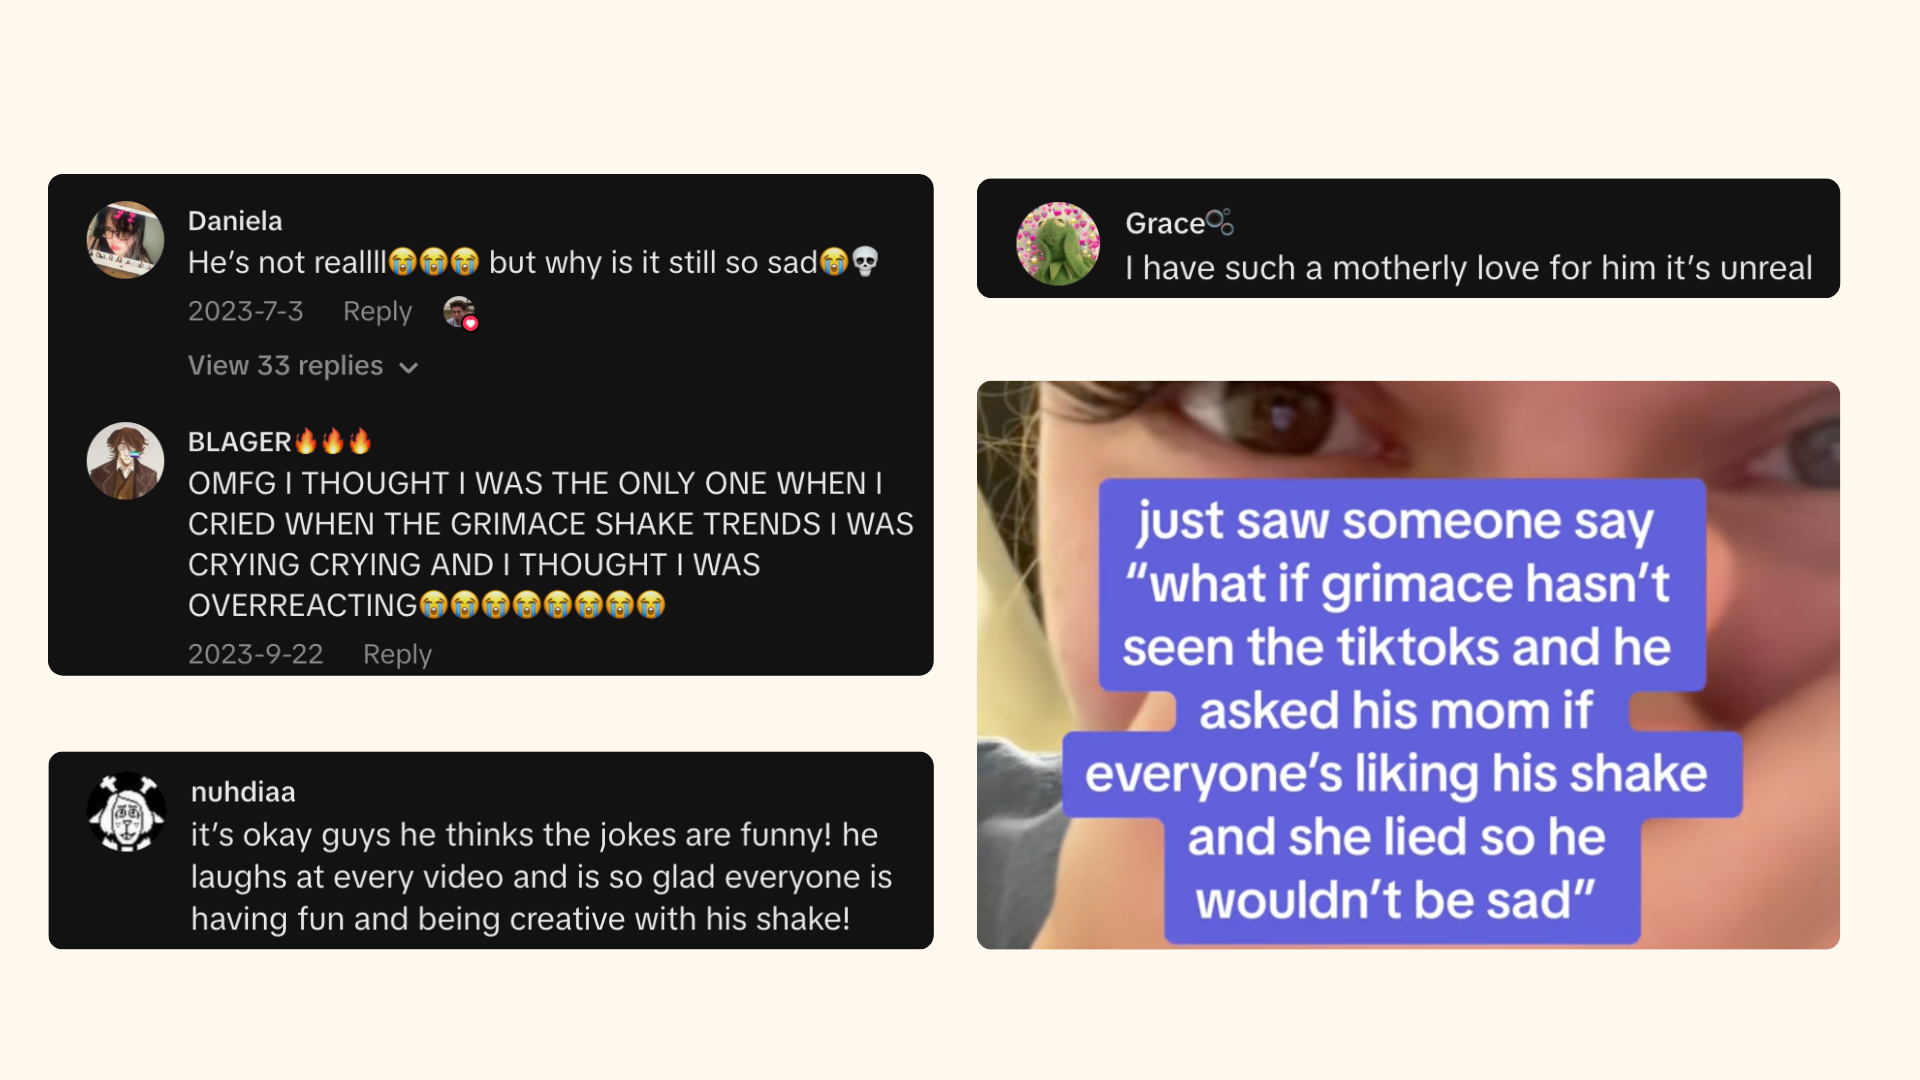Open the grimace shake TikTok video thumbnail
The image size is (1920, 1080).
[x=1408, y=665]
